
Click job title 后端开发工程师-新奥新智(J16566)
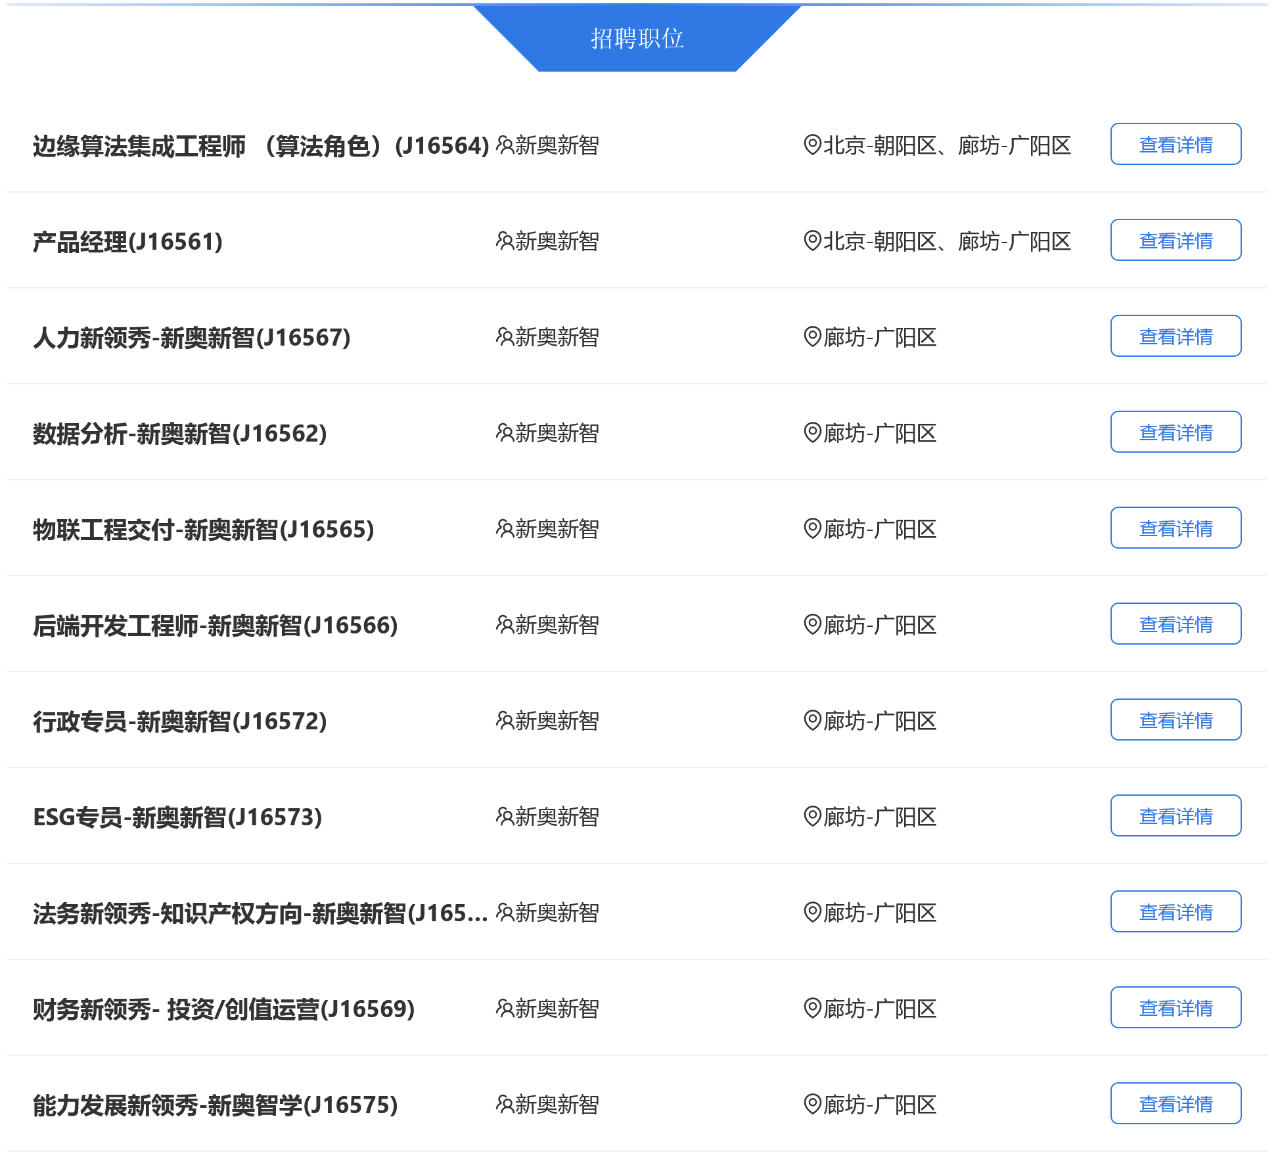(216, 626)
